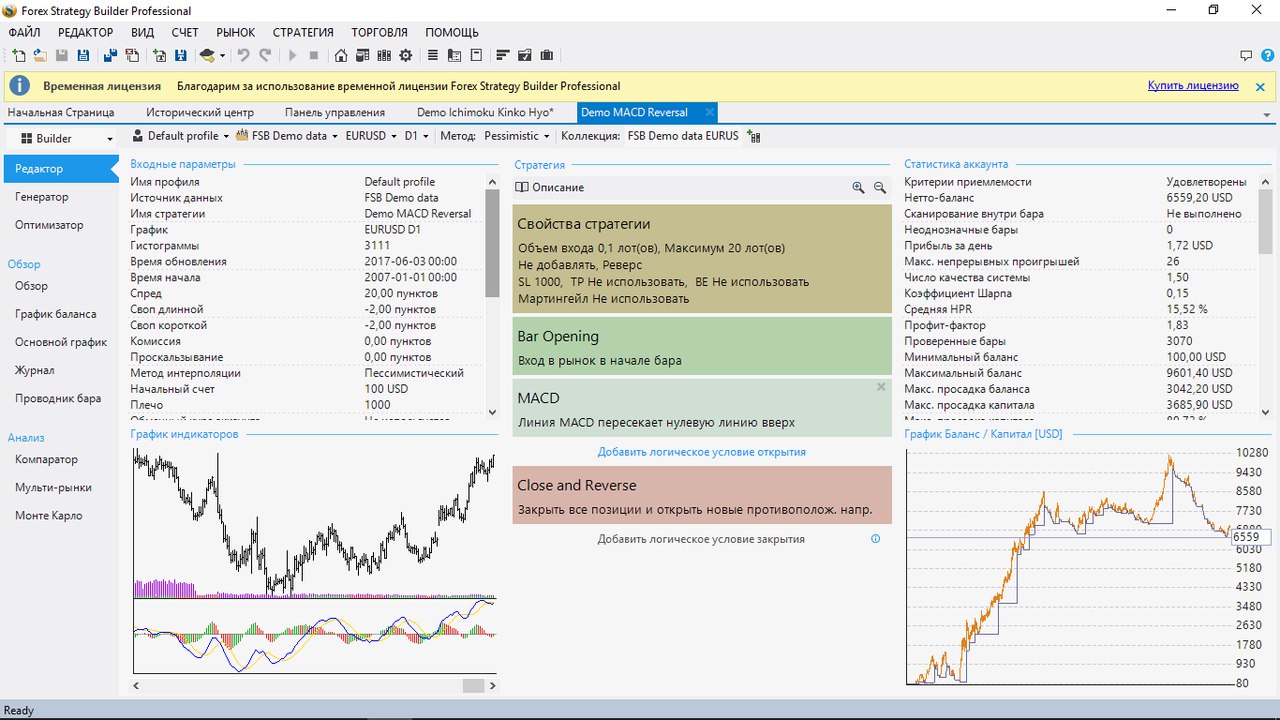The width and height of the screenshot is (1280, 720).
Task: Click the info icon beside closing condition link
Action: [x=875, y=539]
